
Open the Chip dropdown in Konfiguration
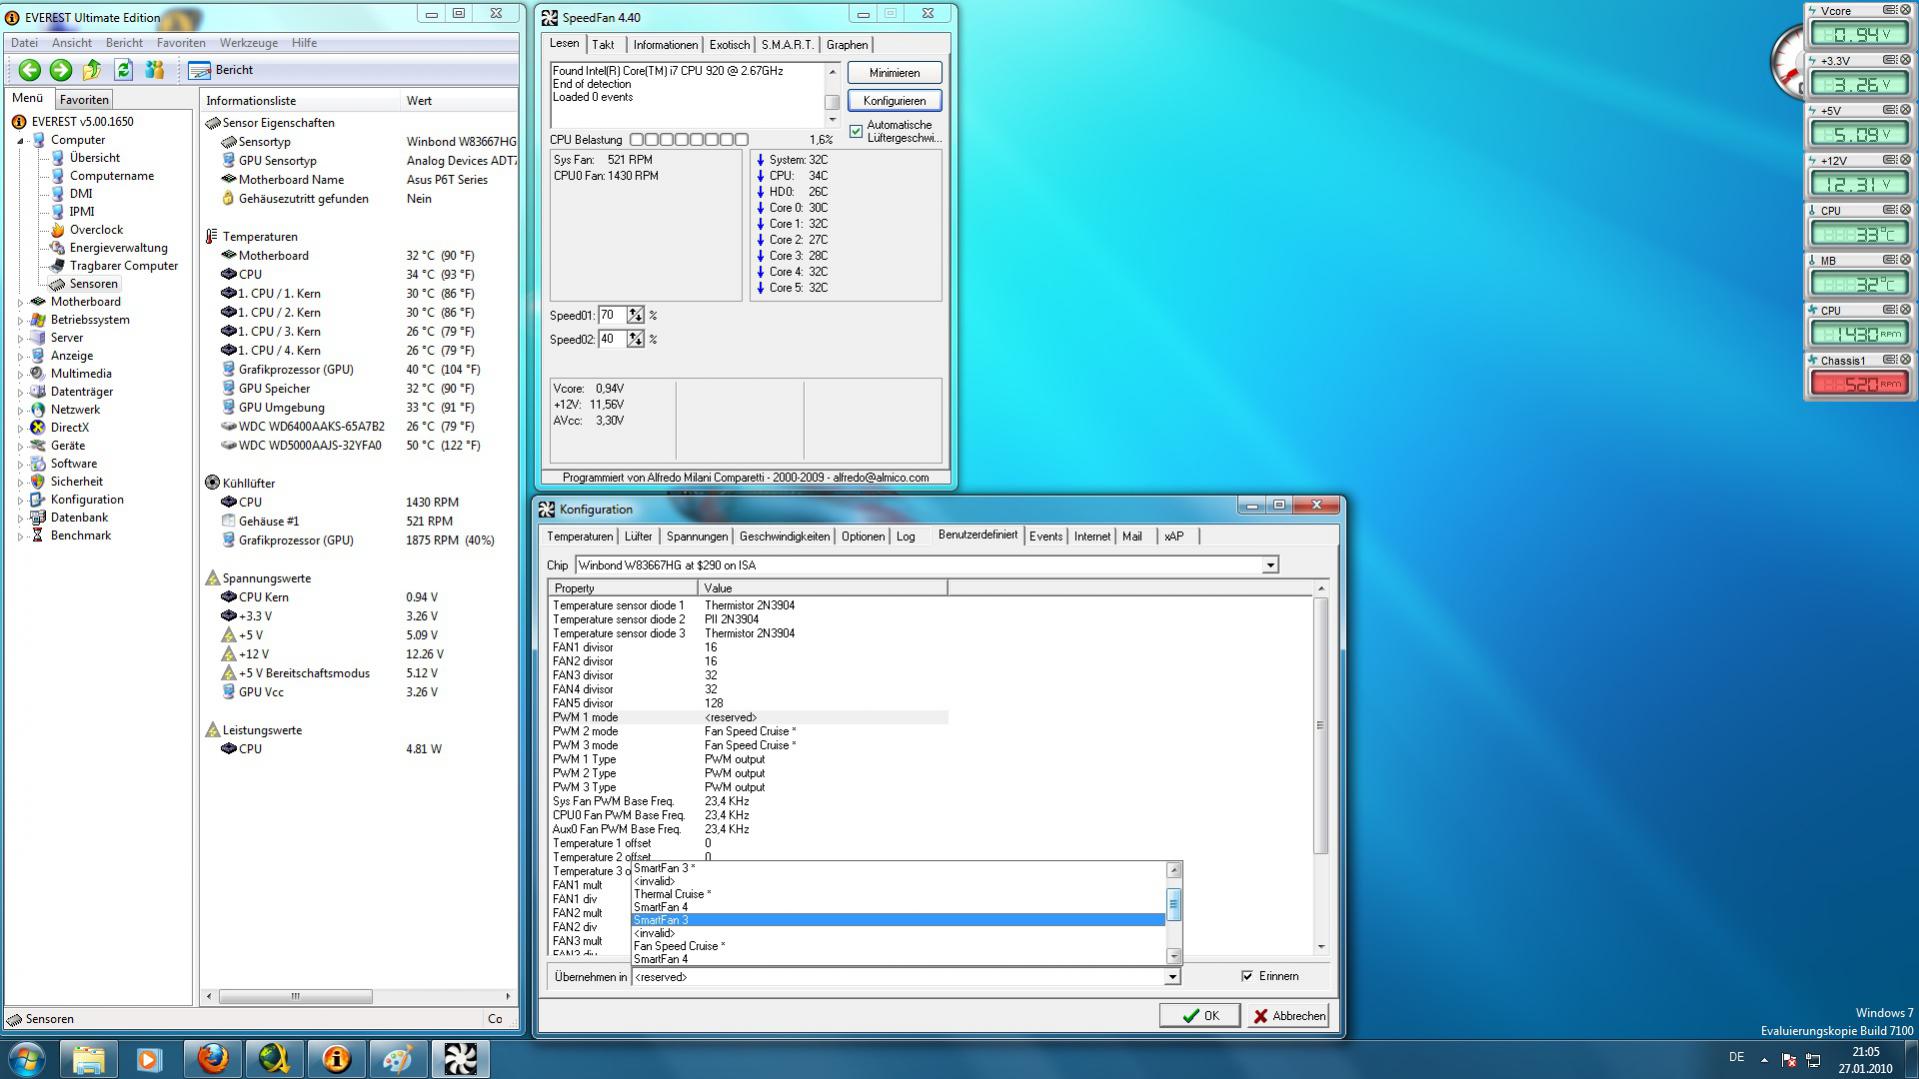(x=1270, y=565)
